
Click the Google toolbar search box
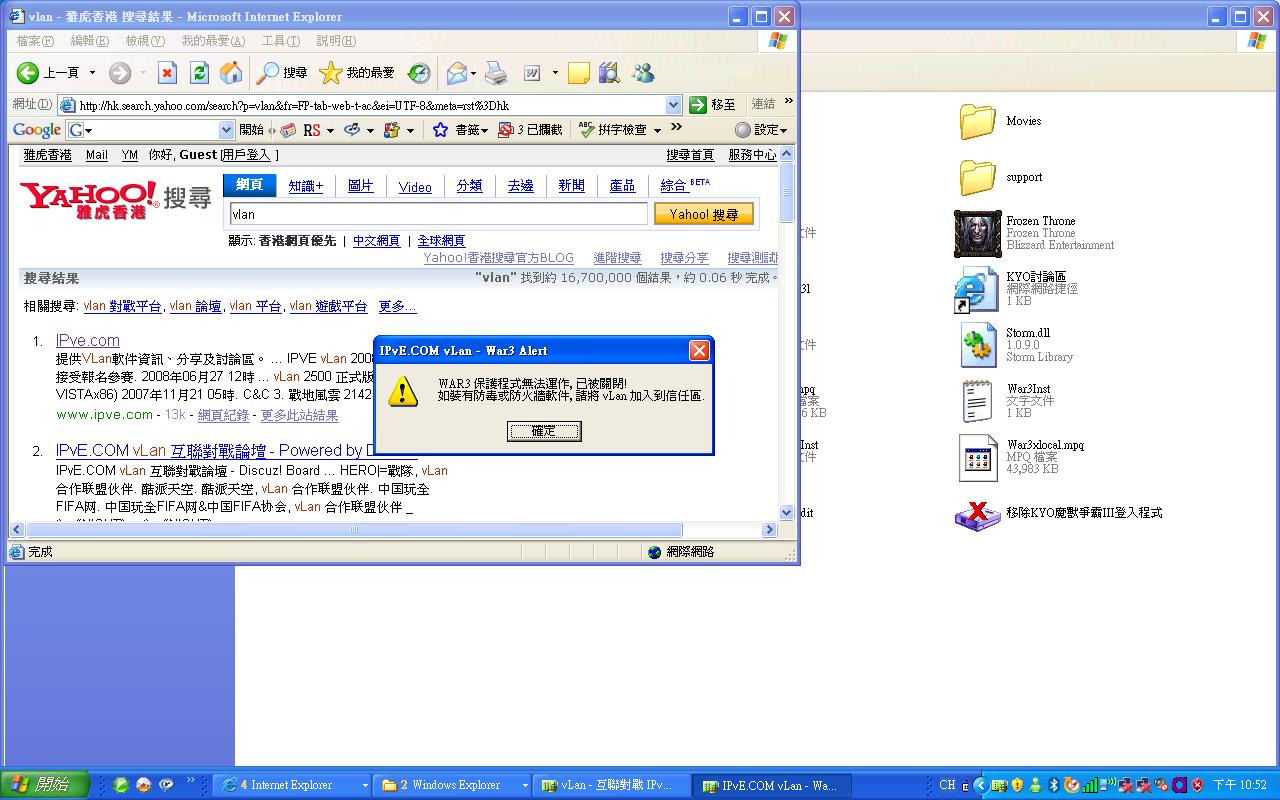pyautogui.click(x=150, y=130)
